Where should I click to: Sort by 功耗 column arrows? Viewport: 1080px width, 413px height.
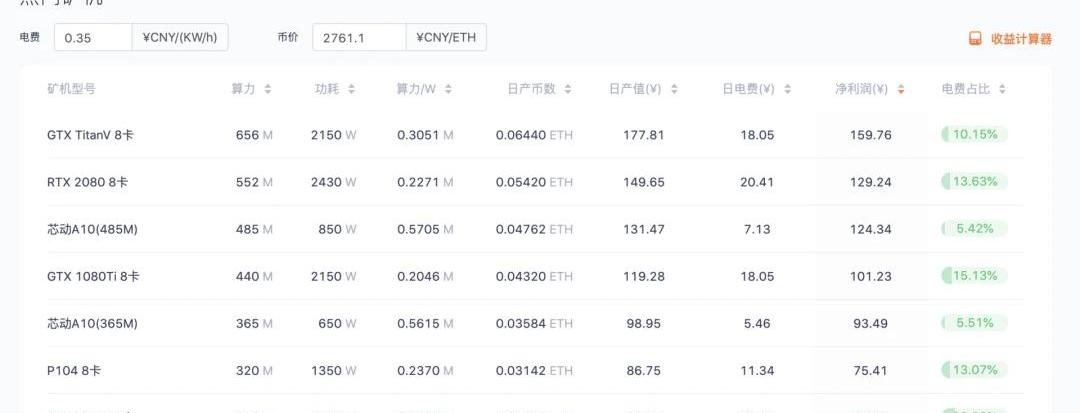(351, 89)
